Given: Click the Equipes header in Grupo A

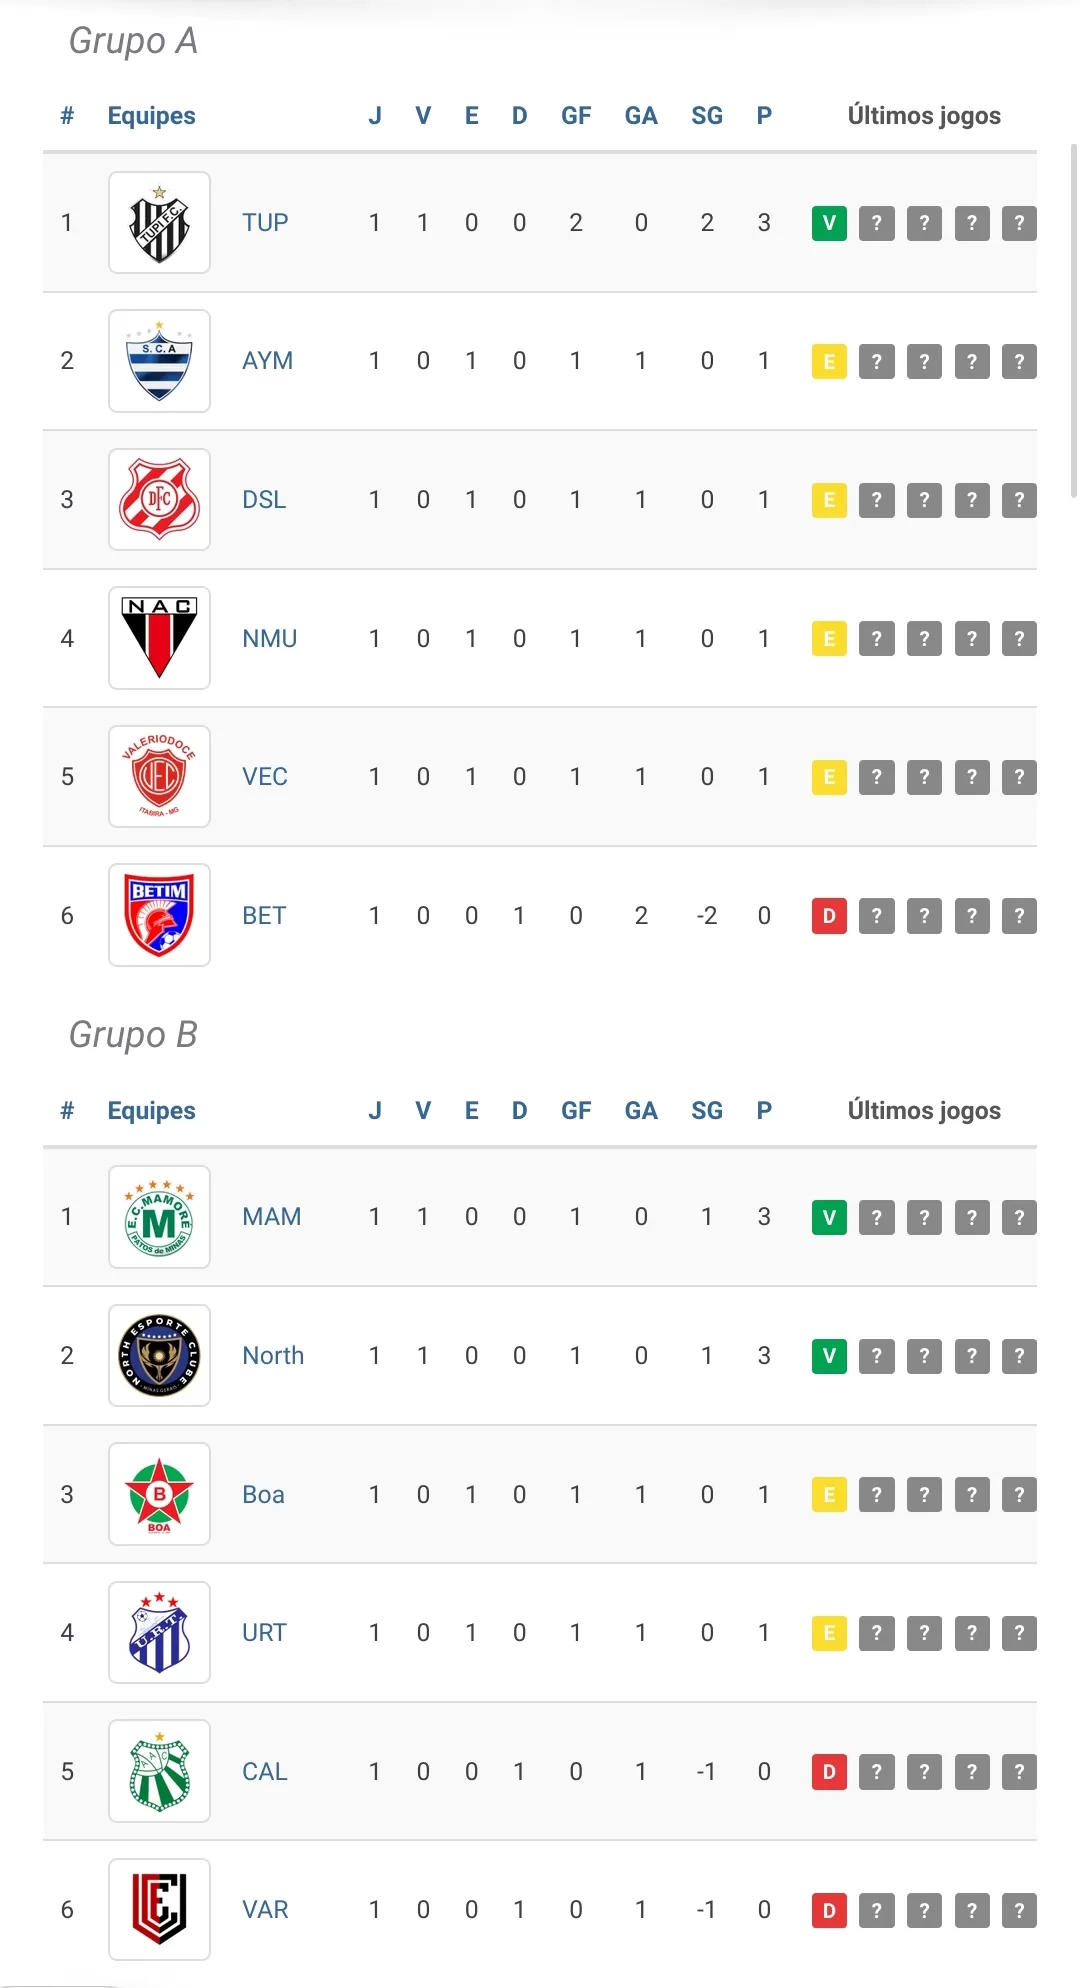Looking at the screenshot, I should coord(151,116).
